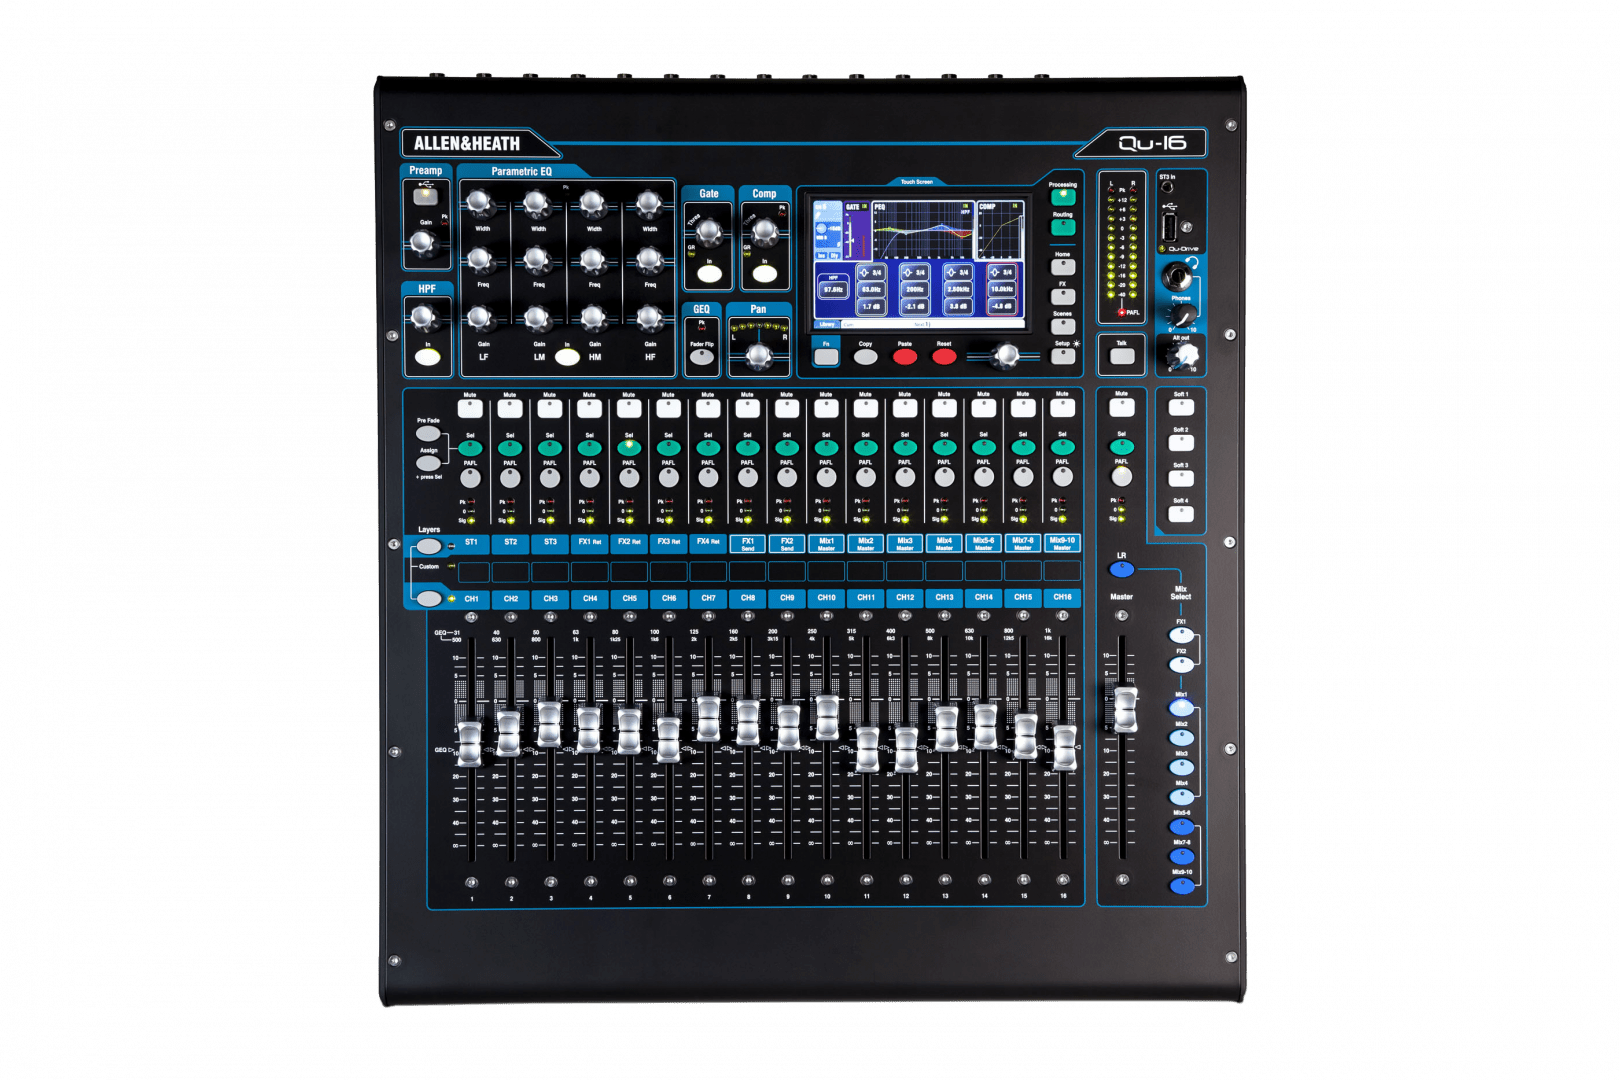Click the Qu-Drive USB port
The height and width of the screenshot is (1080, 1620).
(1169, 225)
